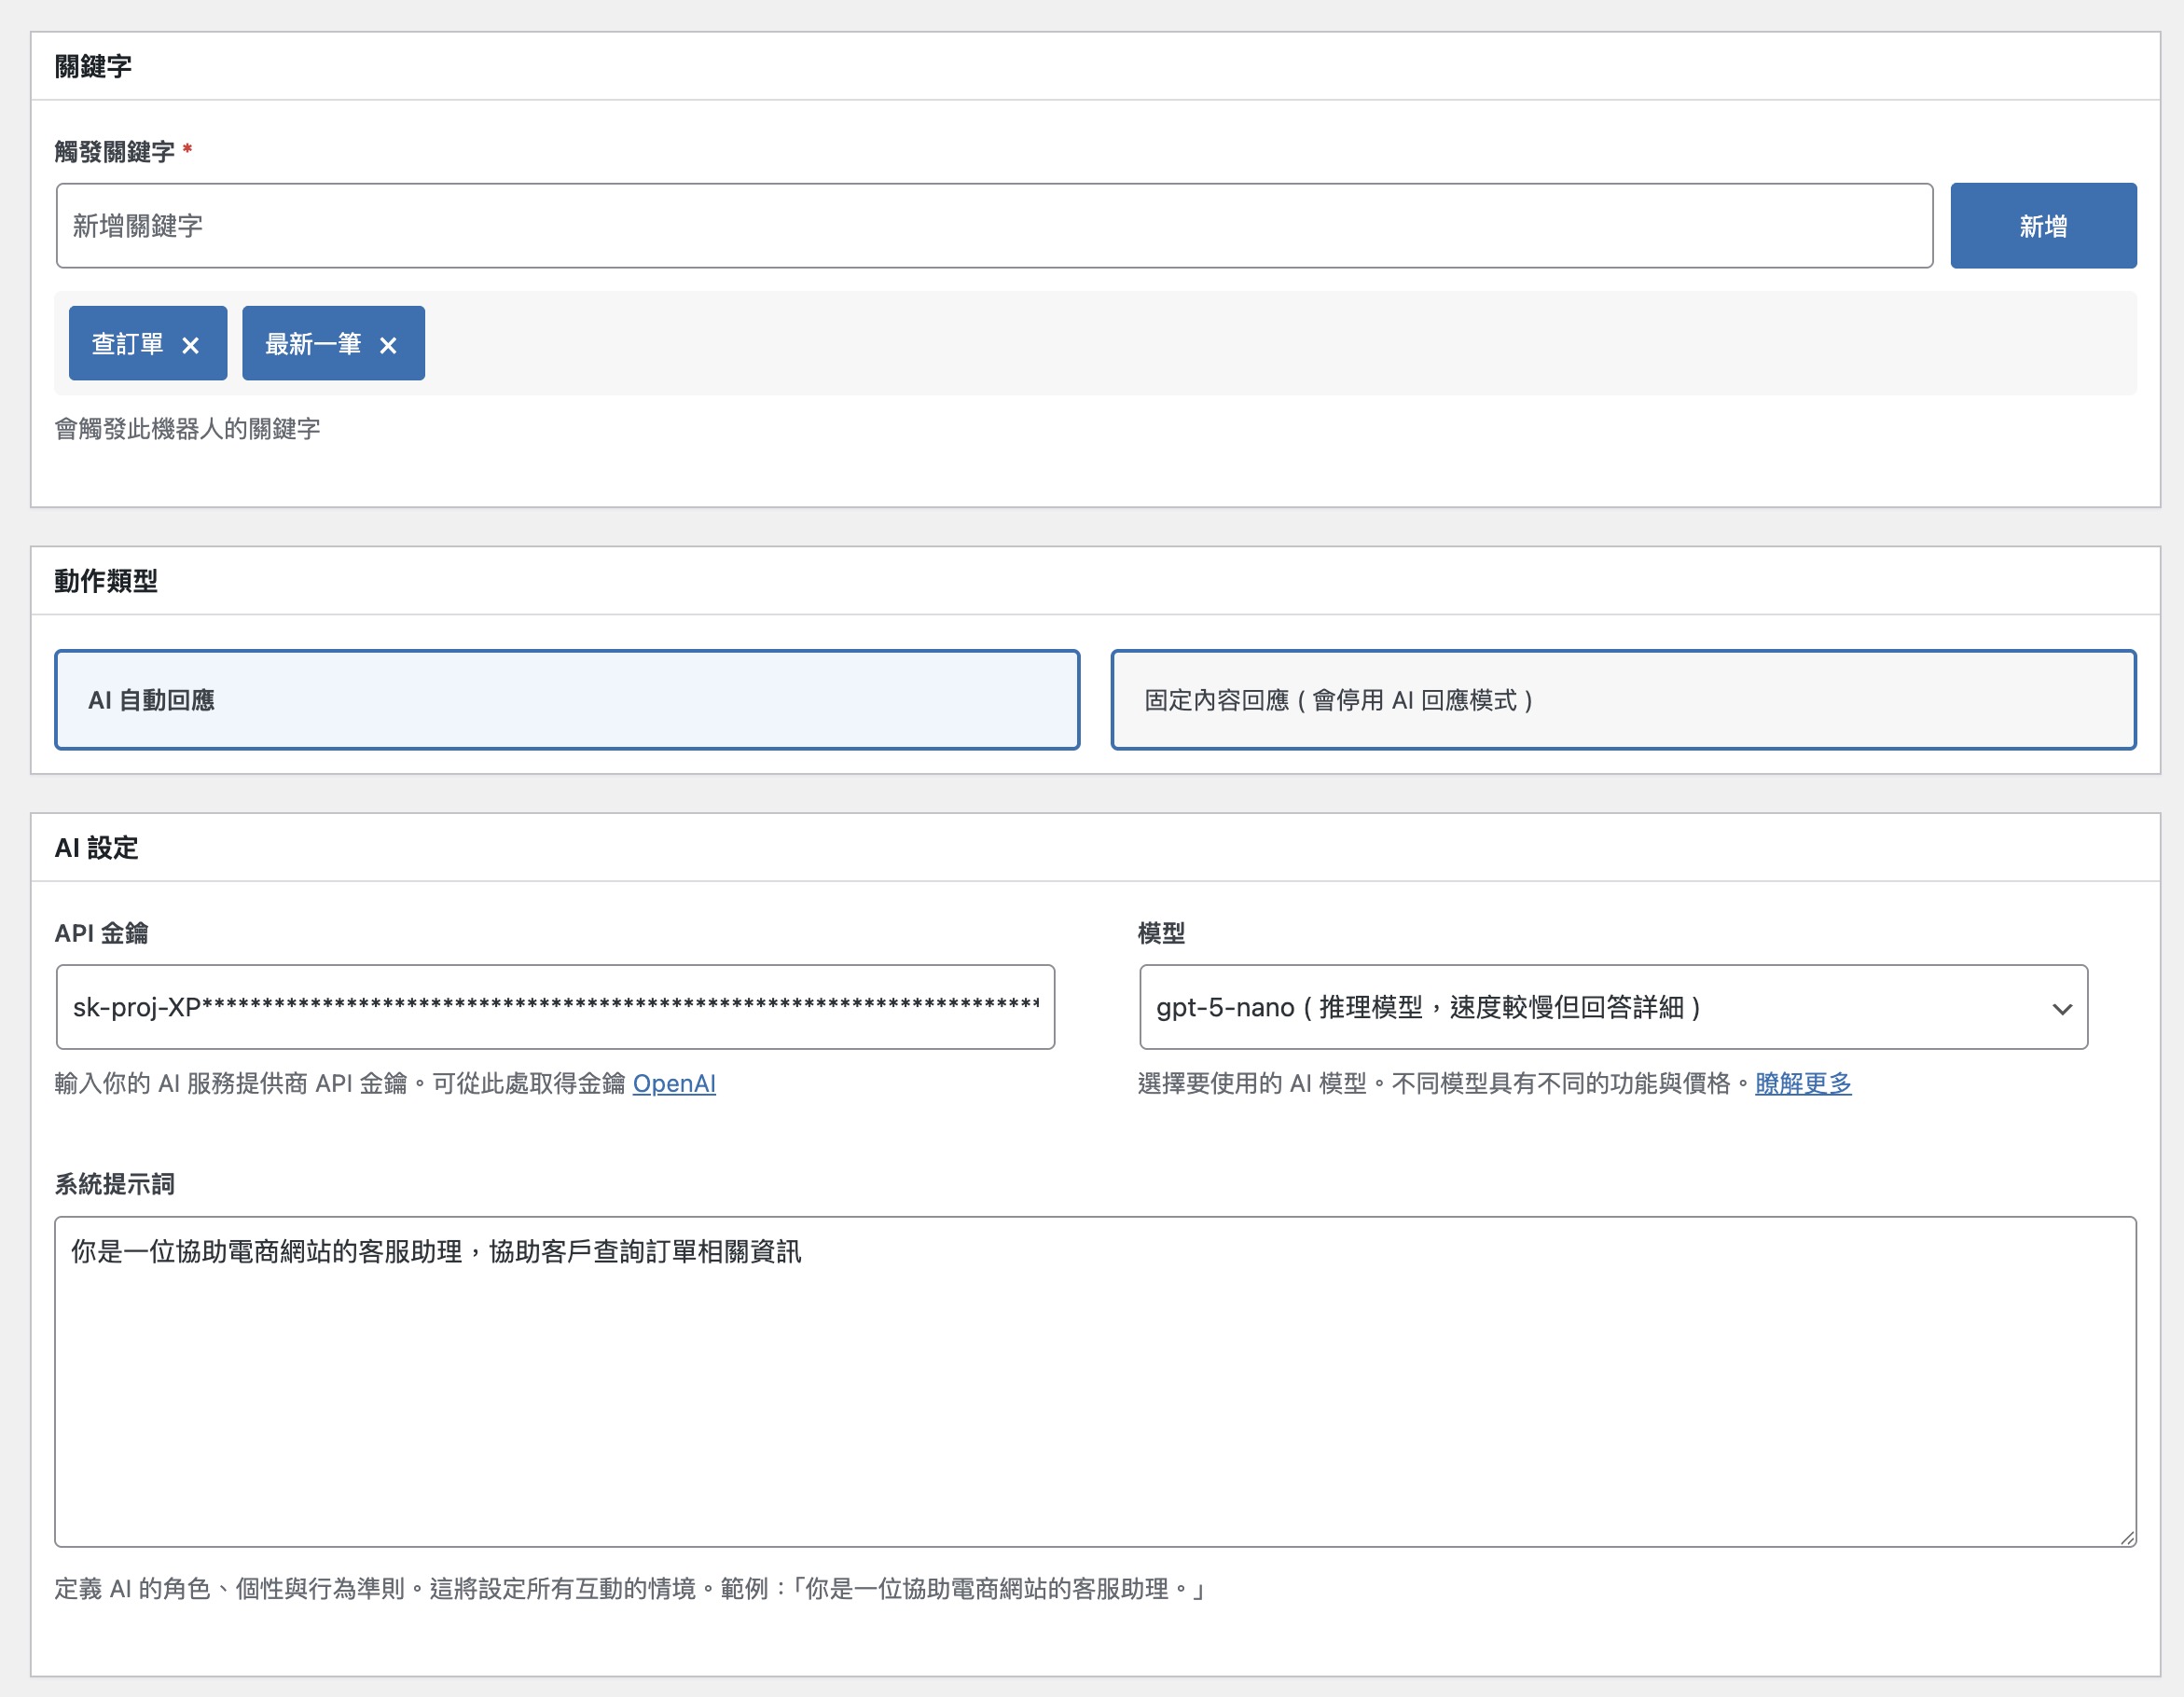This screenshot has height=1697, width=2184.
Task: Click the 模型 field label
Action: (x=1160, y=933)
